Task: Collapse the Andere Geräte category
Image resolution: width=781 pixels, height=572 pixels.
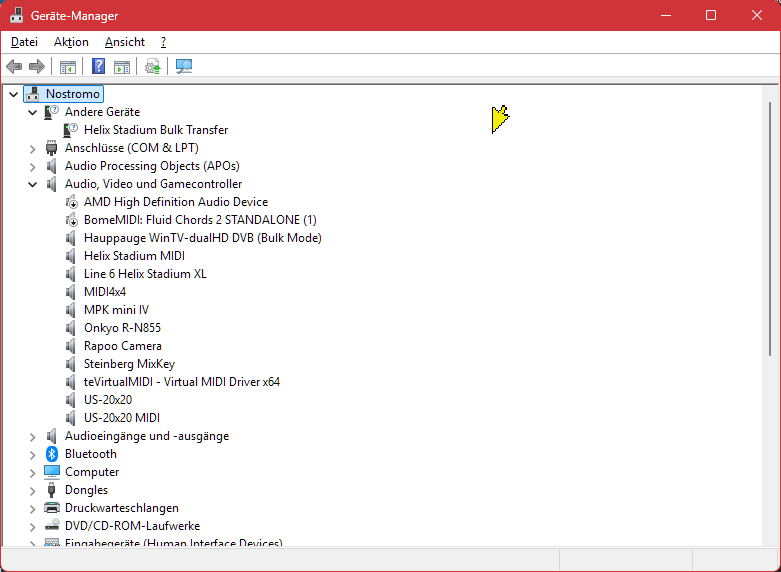Action: point(33,112)
